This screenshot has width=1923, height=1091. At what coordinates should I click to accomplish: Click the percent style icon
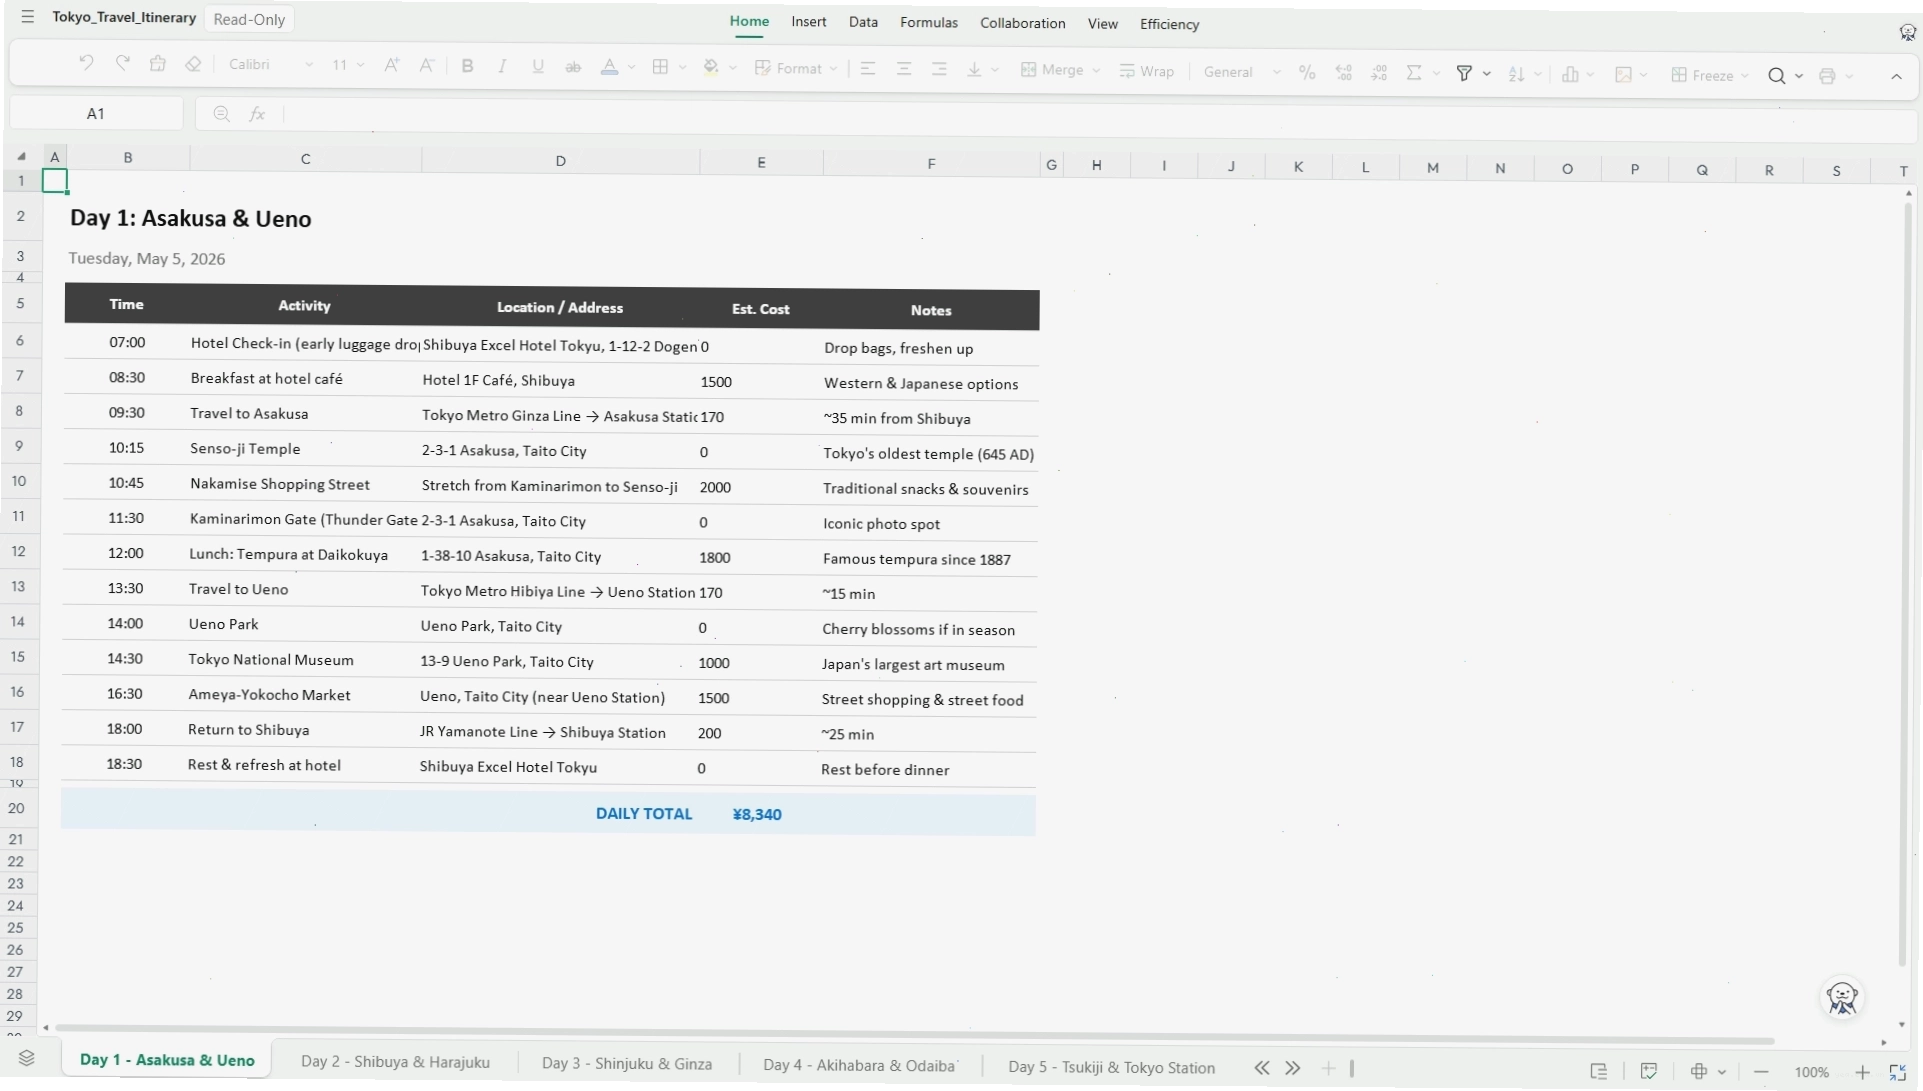1307,72
